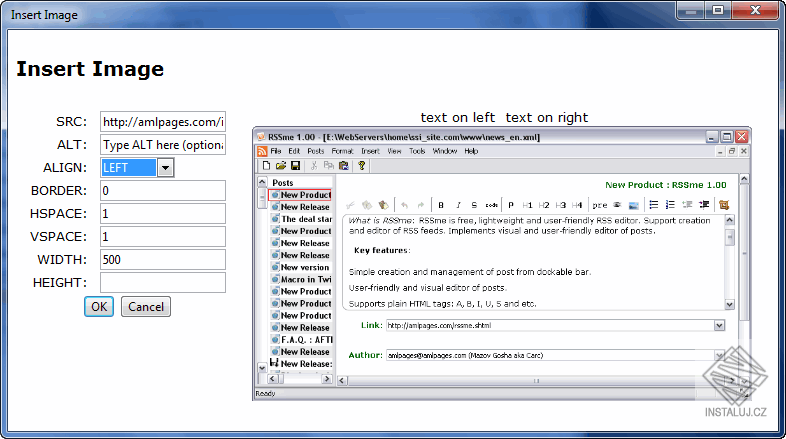The width and height of the screenshot is (786, 439).
Task: Click into the ALT text field
Action: [163, 145]
